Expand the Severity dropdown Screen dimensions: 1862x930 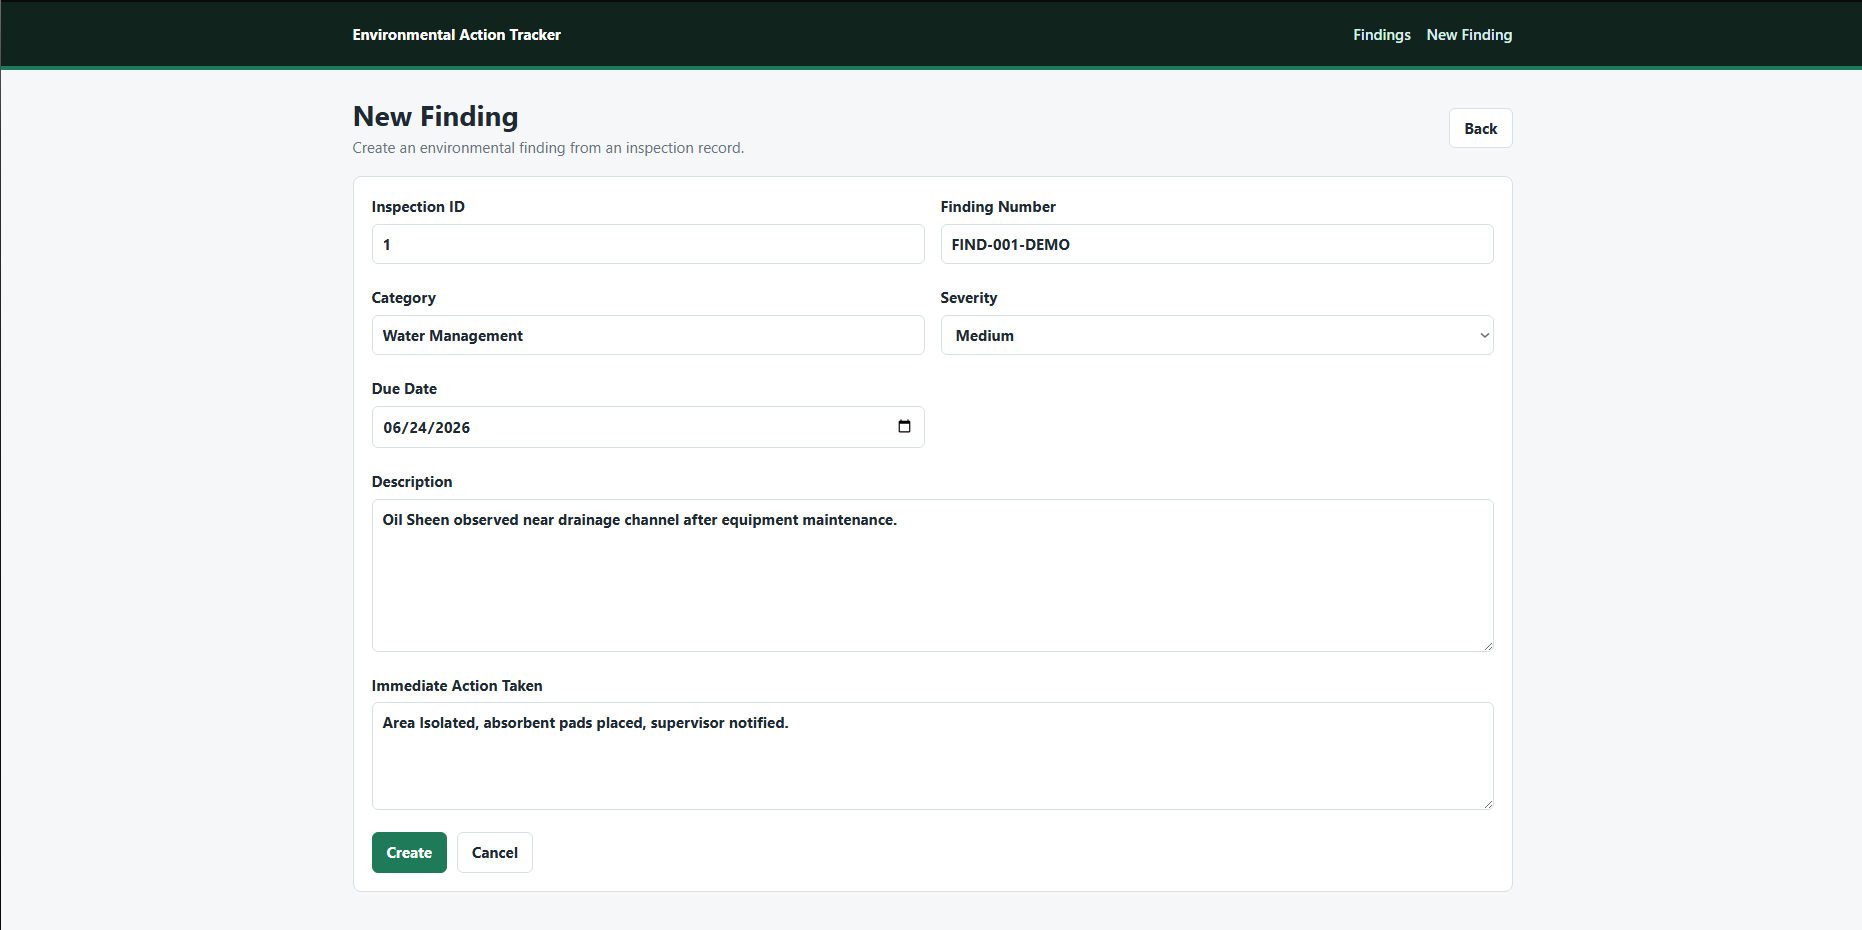(1216, 335)
